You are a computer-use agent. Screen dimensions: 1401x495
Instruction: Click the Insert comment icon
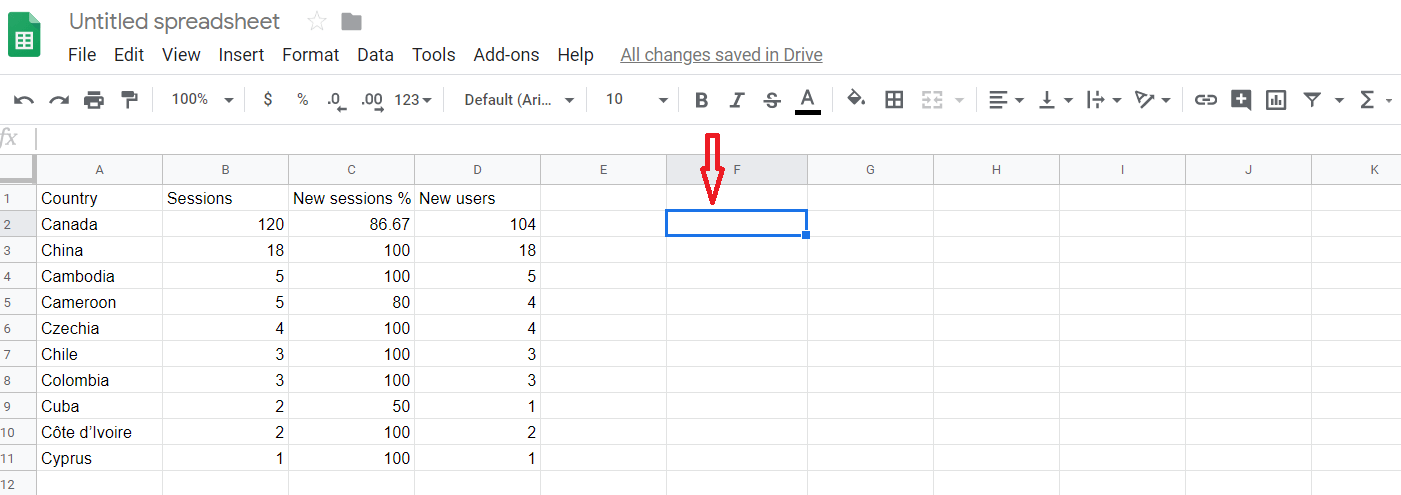tap(1241, 100)
